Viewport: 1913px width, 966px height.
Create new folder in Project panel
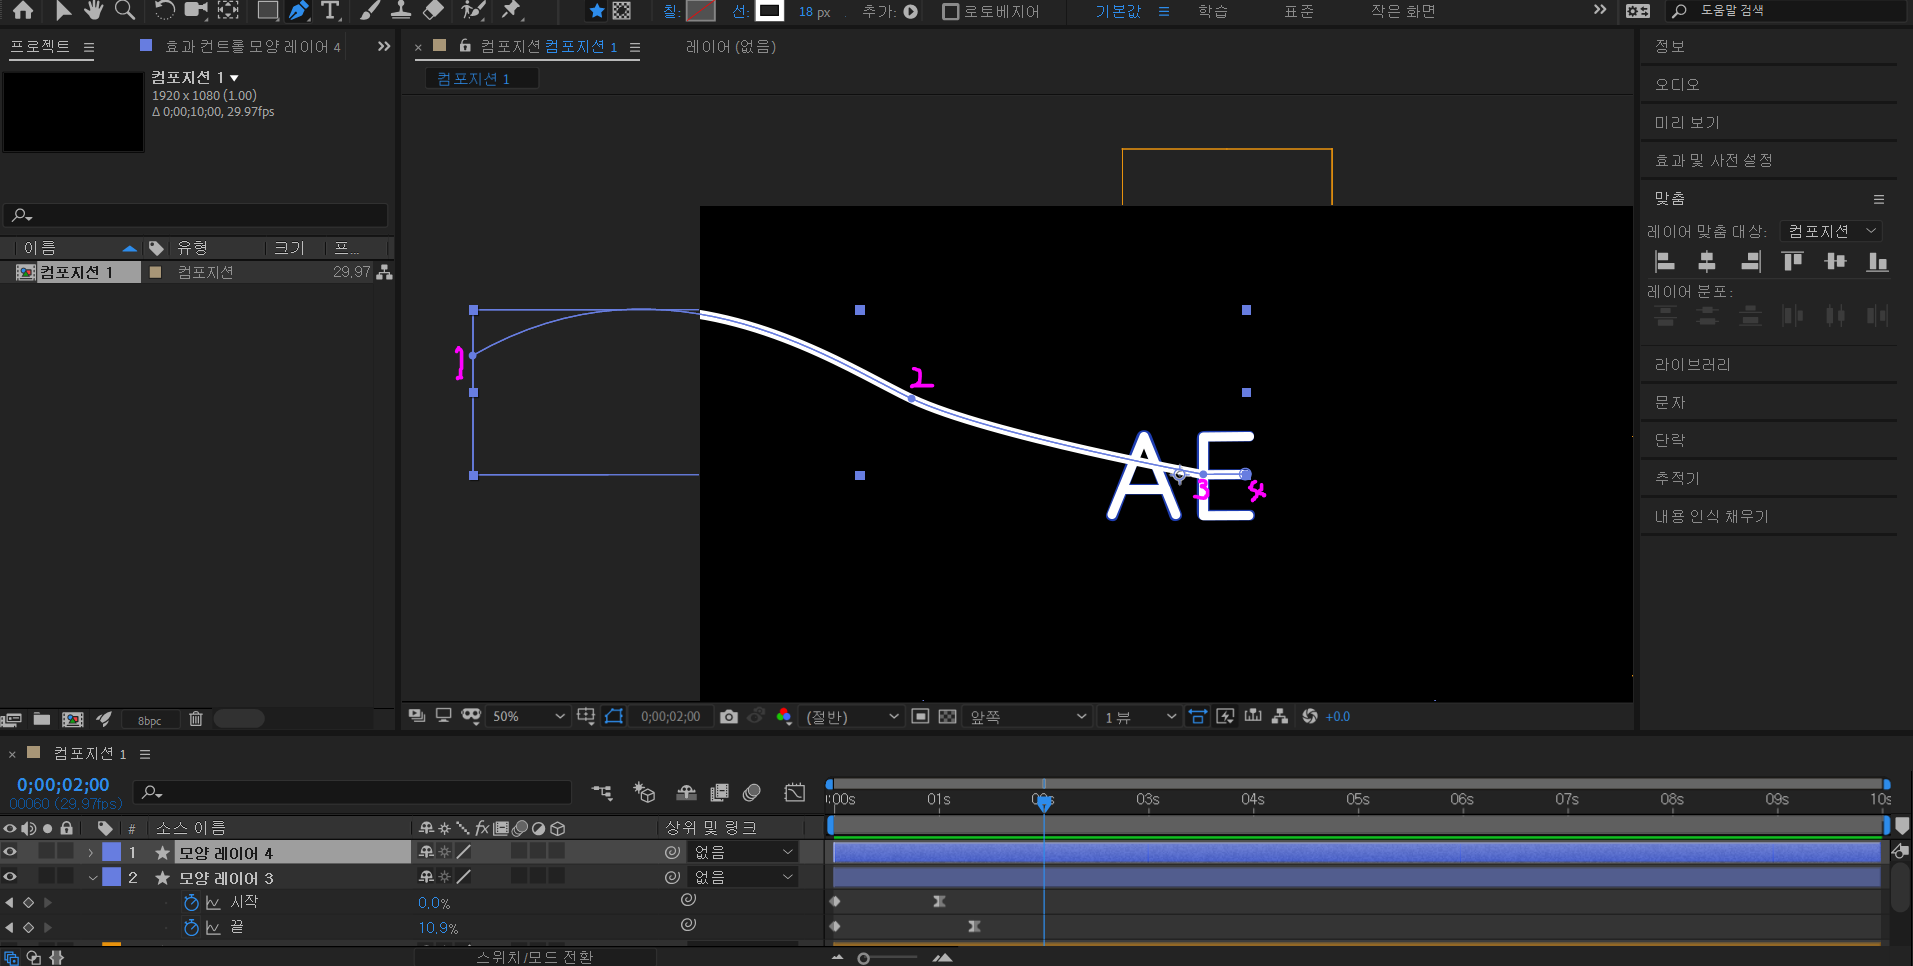pyautogui.click(x=42, y=719)
